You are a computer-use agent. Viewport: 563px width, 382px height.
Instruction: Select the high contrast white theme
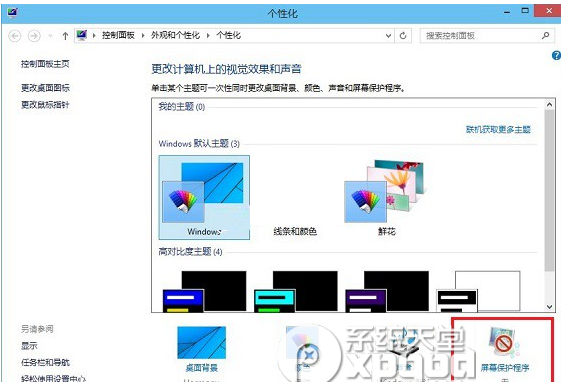pos(478,291)
